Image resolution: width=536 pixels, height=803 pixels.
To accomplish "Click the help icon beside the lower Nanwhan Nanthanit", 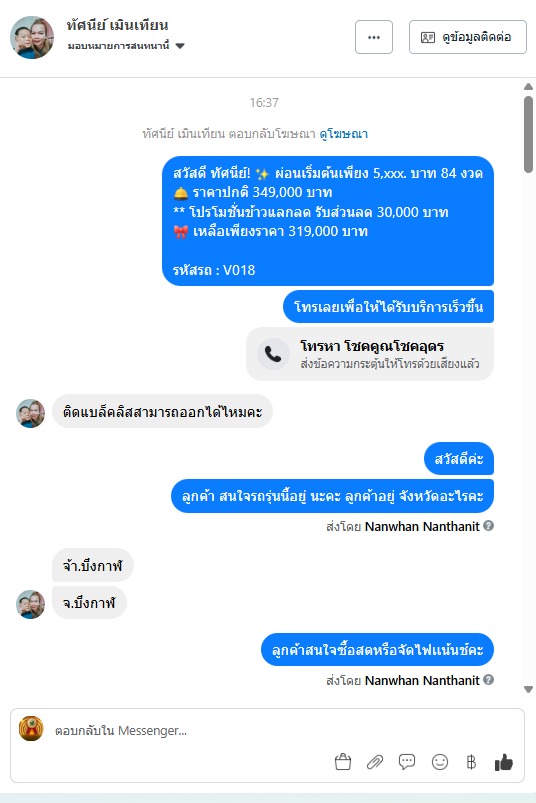I will [x=488, y=680].
